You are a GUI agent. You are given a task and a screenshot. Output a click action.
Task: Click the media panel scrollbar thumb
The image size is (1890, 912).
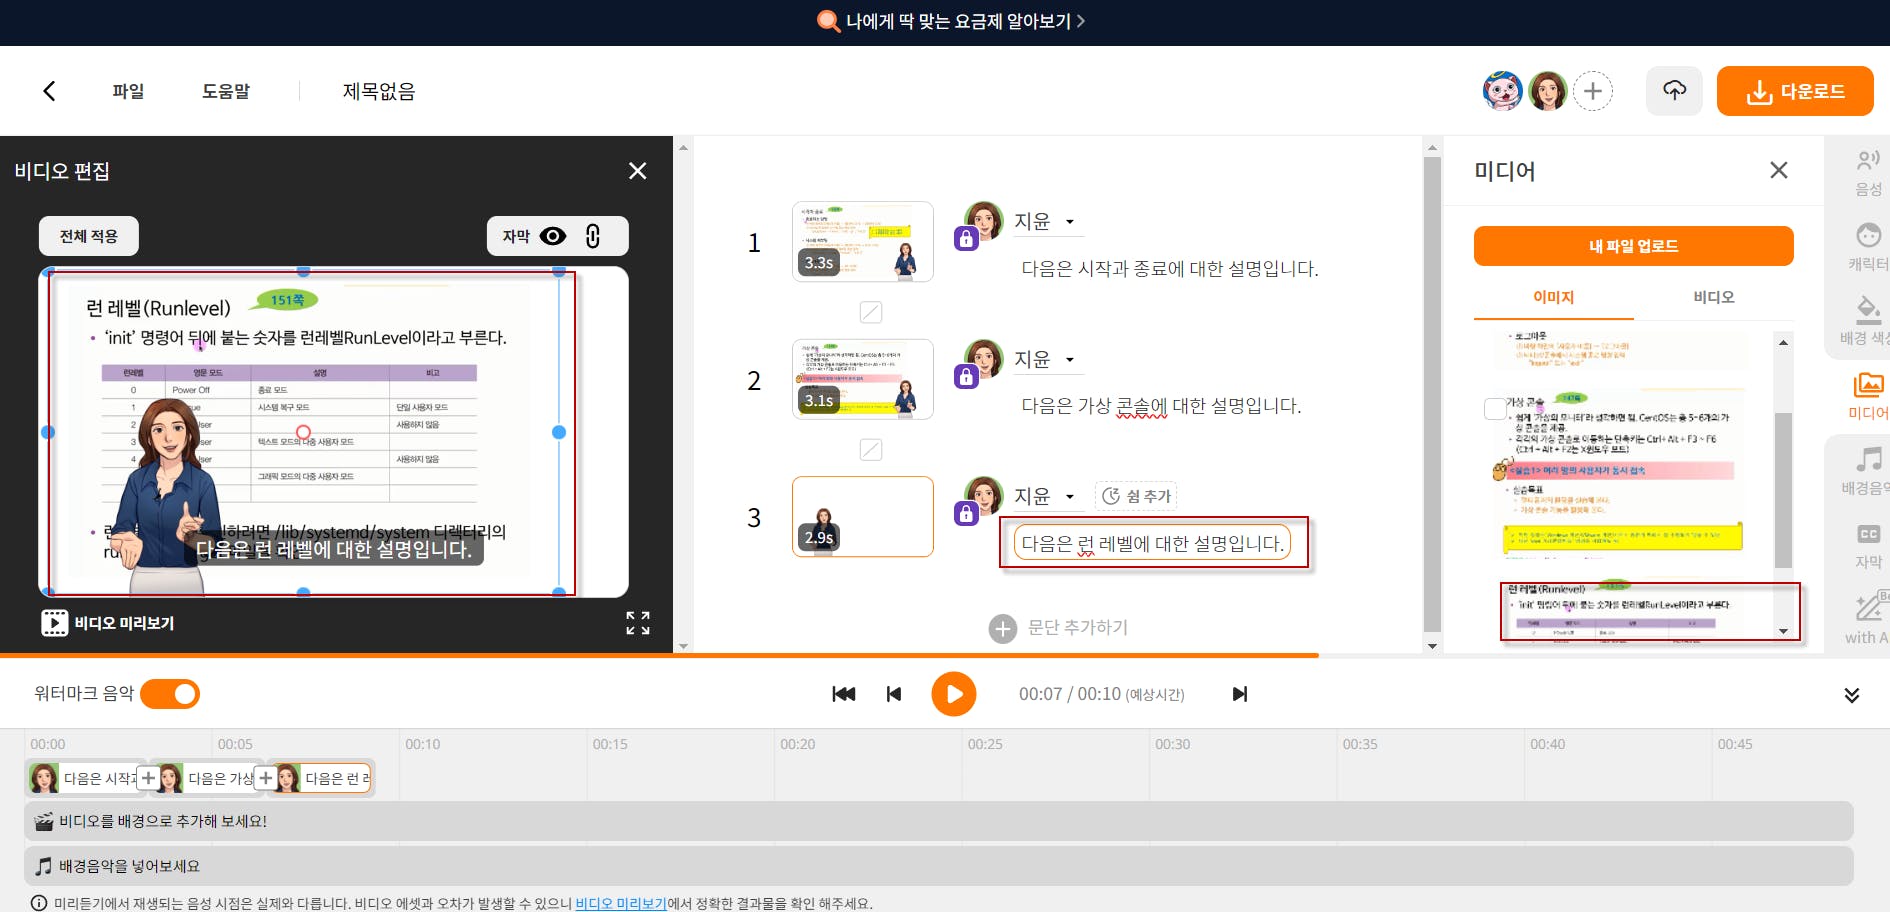pyautogui.click(x=1783, y=490)
